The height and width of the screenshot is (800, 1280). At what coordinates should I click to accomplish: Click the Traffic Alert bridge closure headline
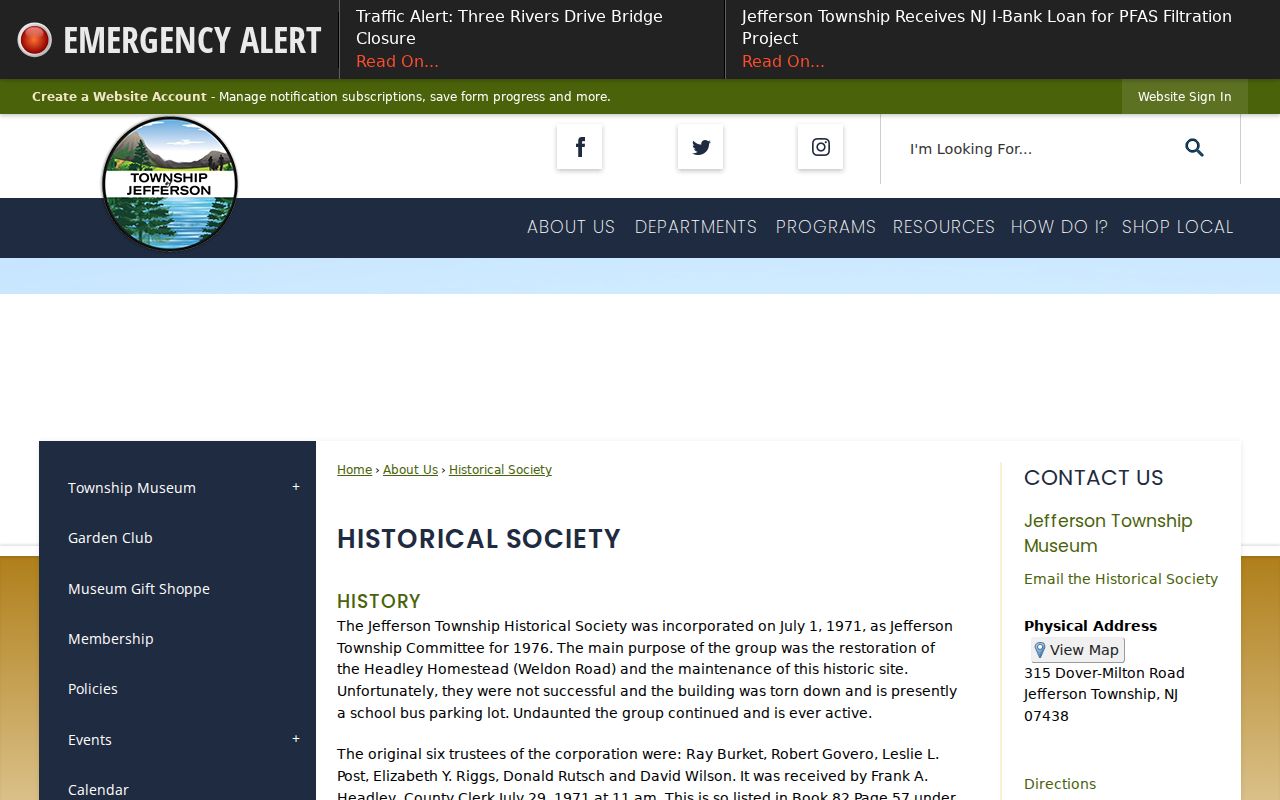coord(509,27)
